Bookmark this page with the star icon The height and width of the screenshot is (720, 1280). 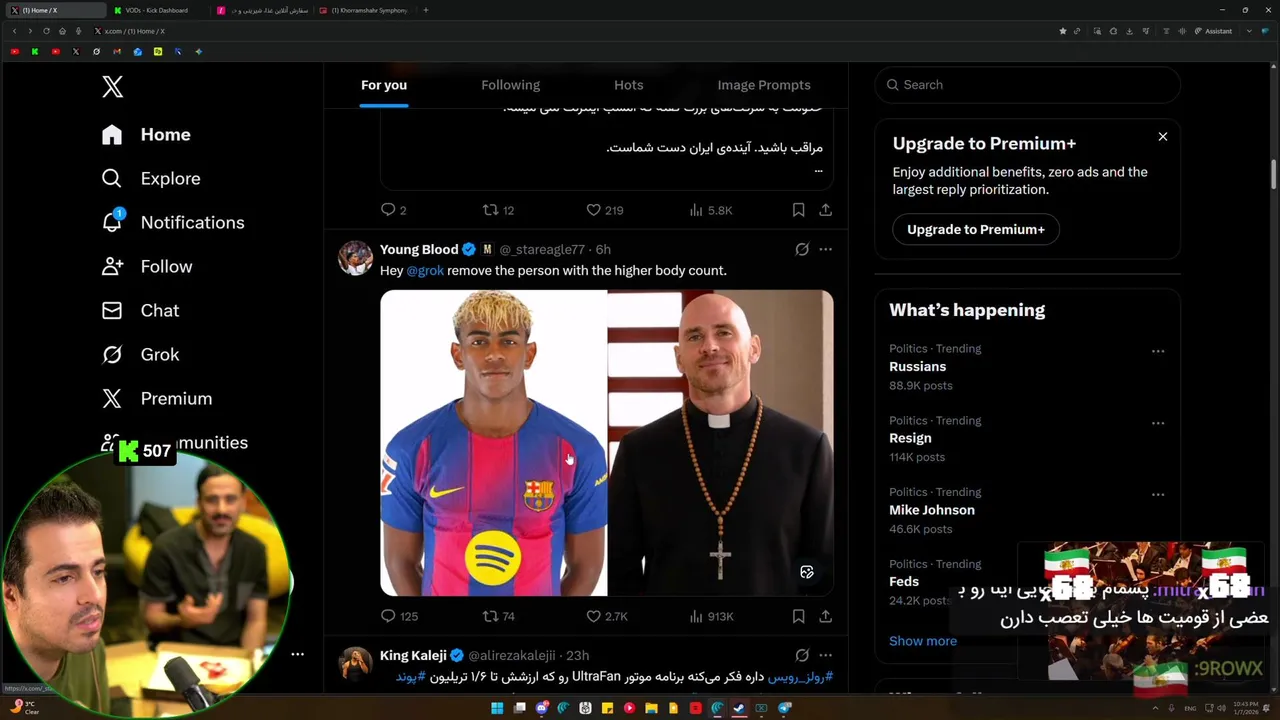pos(1062,31)
